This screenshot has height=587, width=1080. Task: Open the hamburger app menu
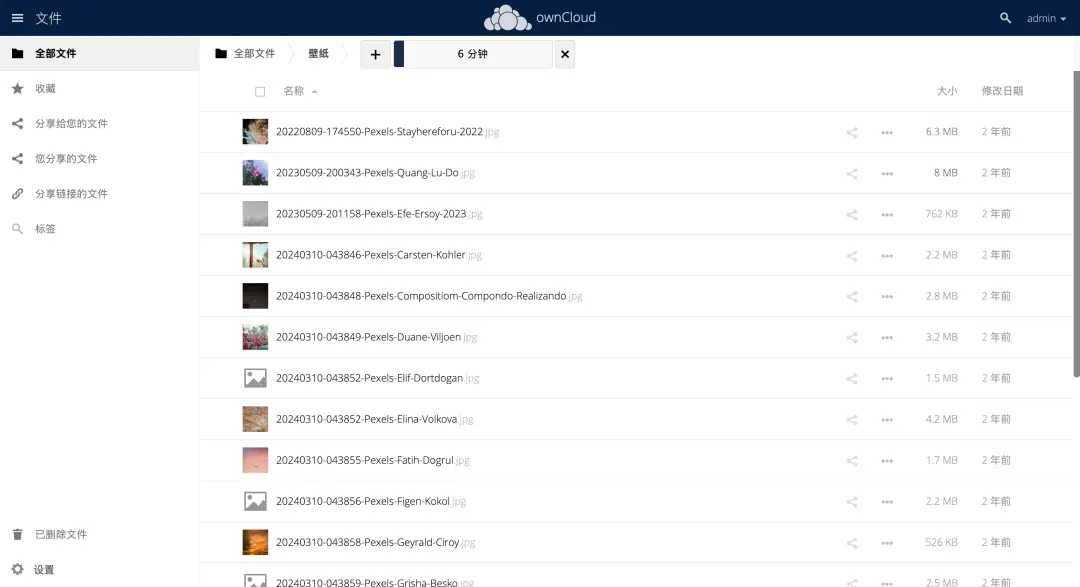17,18
